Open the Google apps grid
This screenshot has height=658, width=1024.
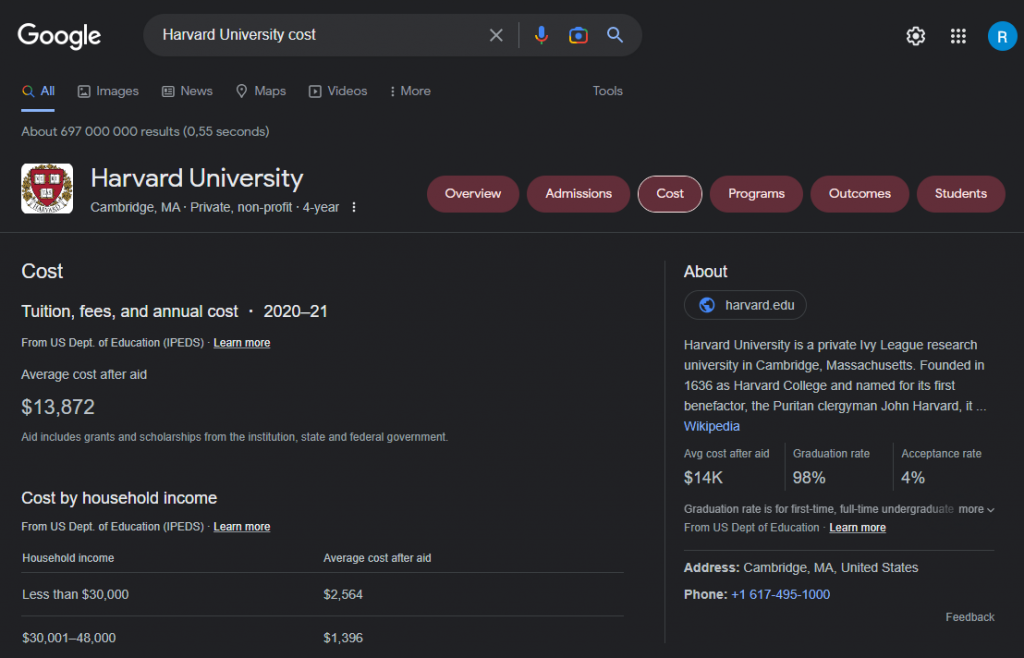tap(958, 36)
